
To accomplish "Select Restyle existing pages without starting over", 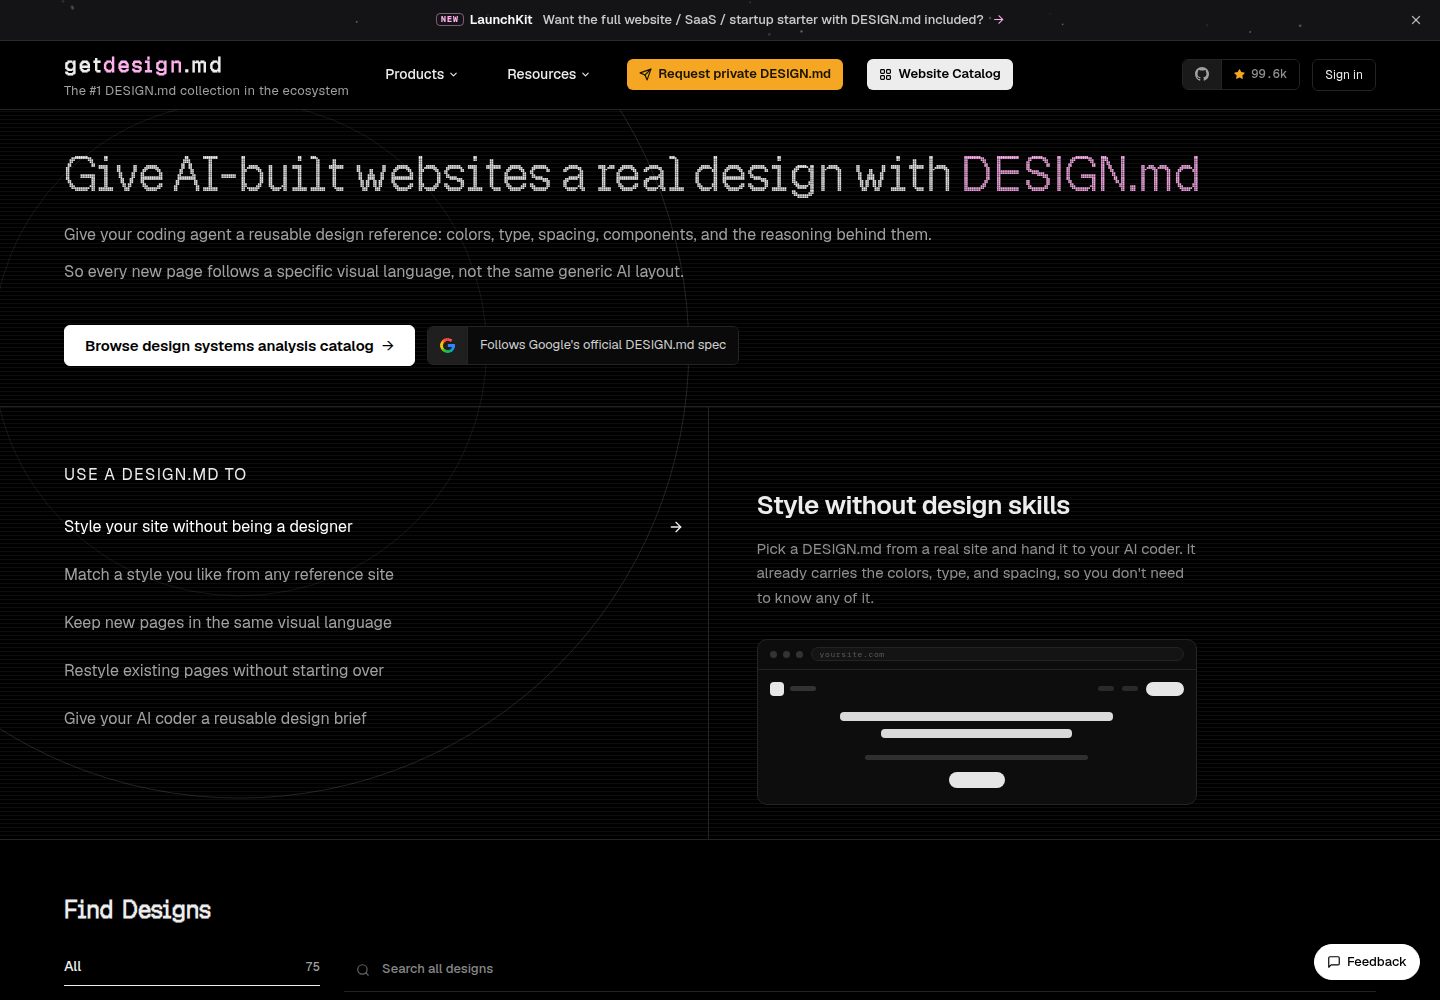I will [373, 671].
